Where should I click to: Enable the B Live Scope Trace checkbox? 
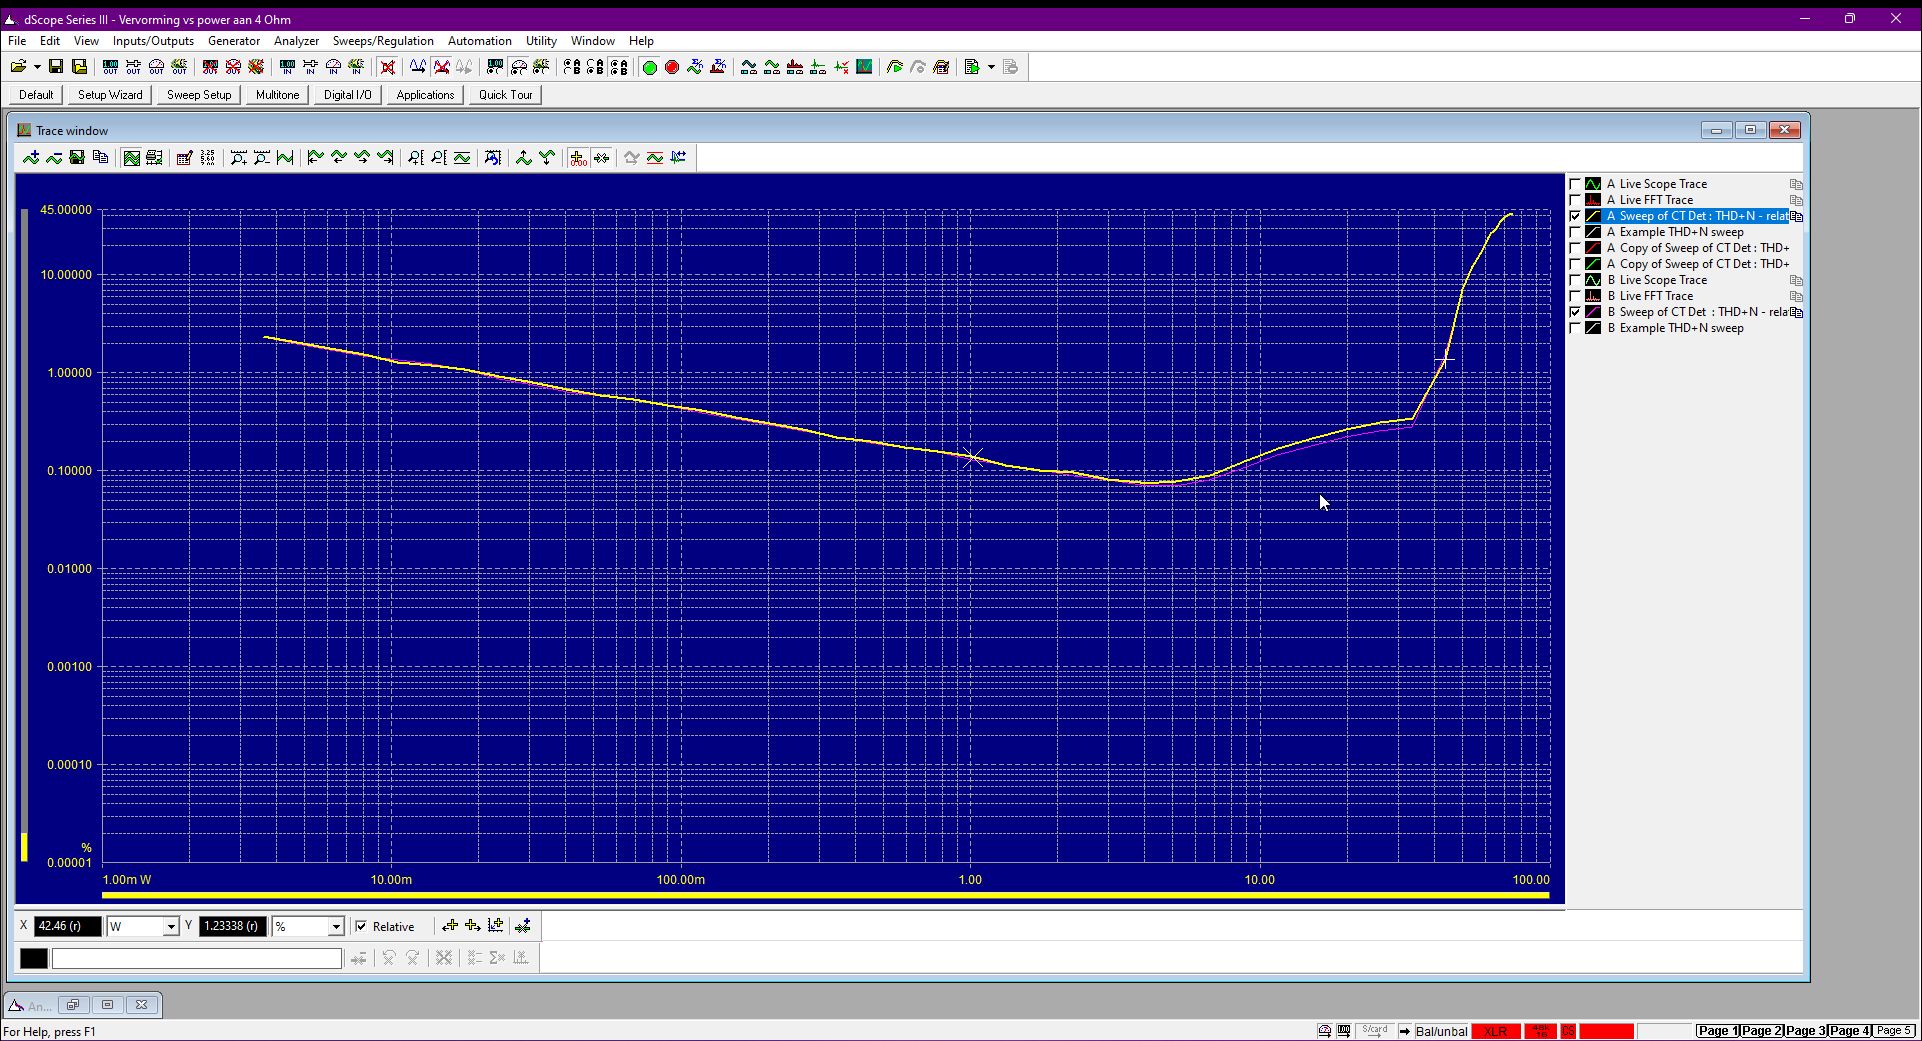1576,280
